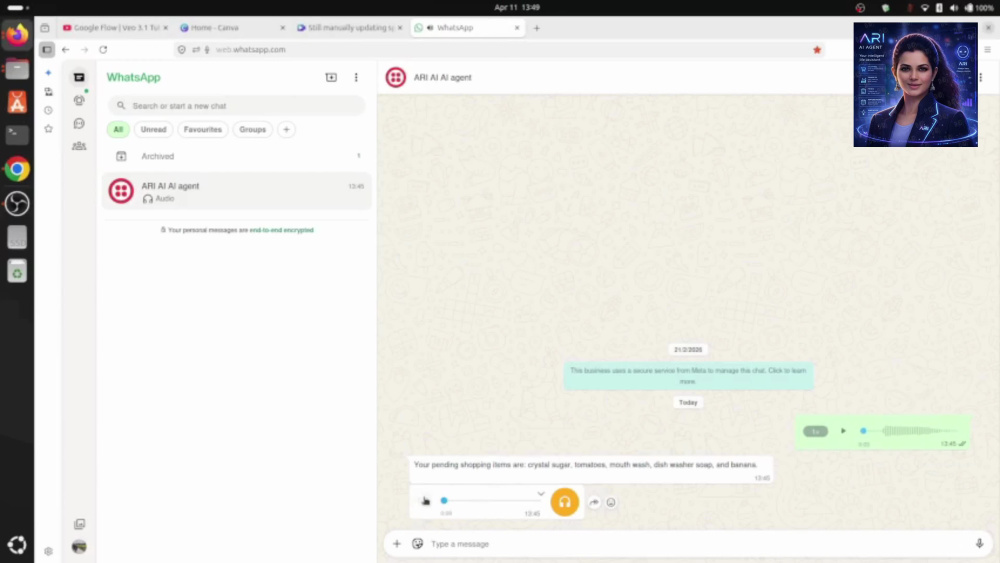1000x563 pixels.
Task: Launch Google Chrome from the dock
Action: coord(17,170)
